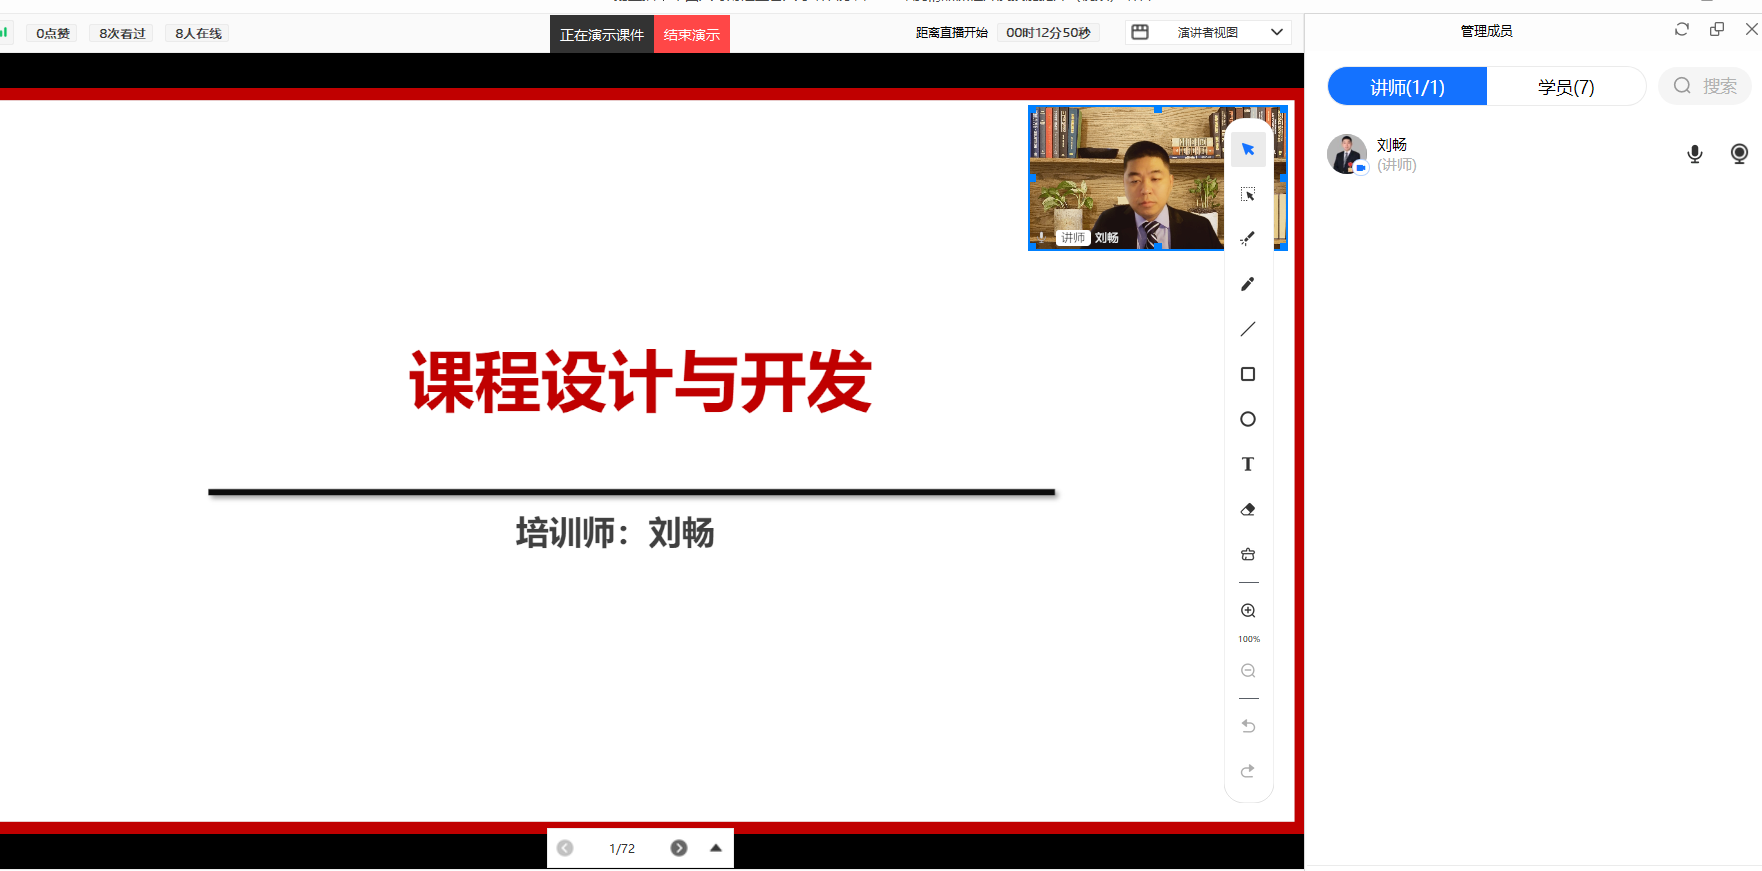Activate the laser pointer tool
This screenshot has width=1762, height=871.
[1248, 239]
